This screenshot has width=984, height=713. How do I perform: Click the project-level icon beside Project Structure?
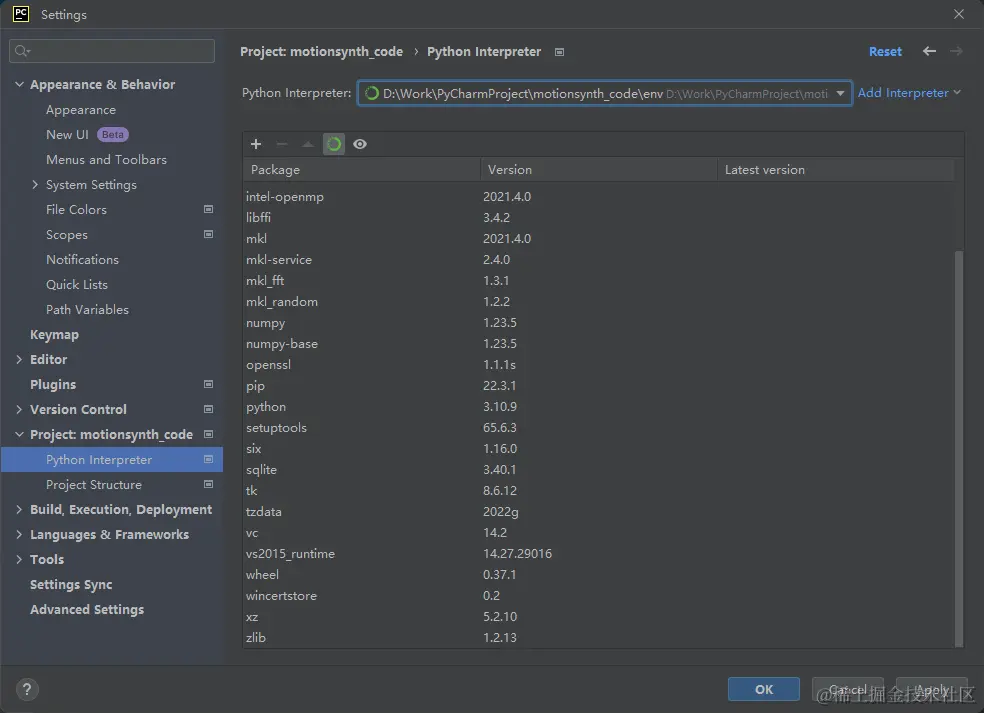[208, 484]
